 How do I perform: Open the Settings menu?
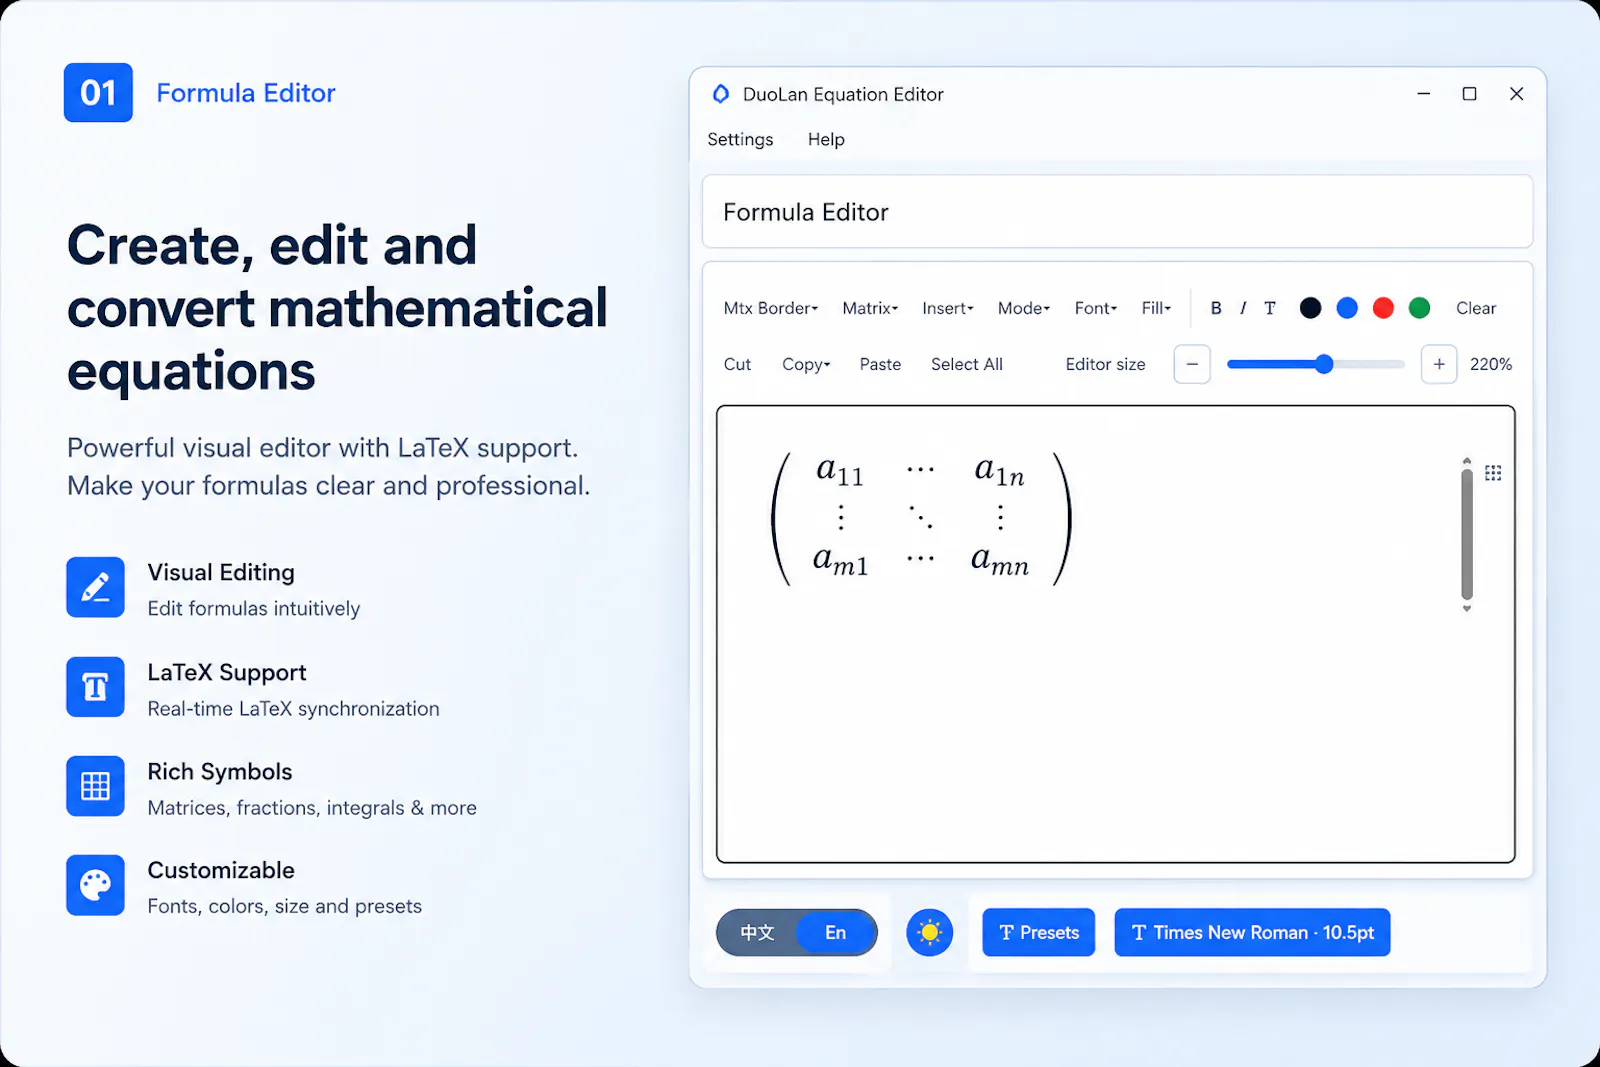point(740,139)
